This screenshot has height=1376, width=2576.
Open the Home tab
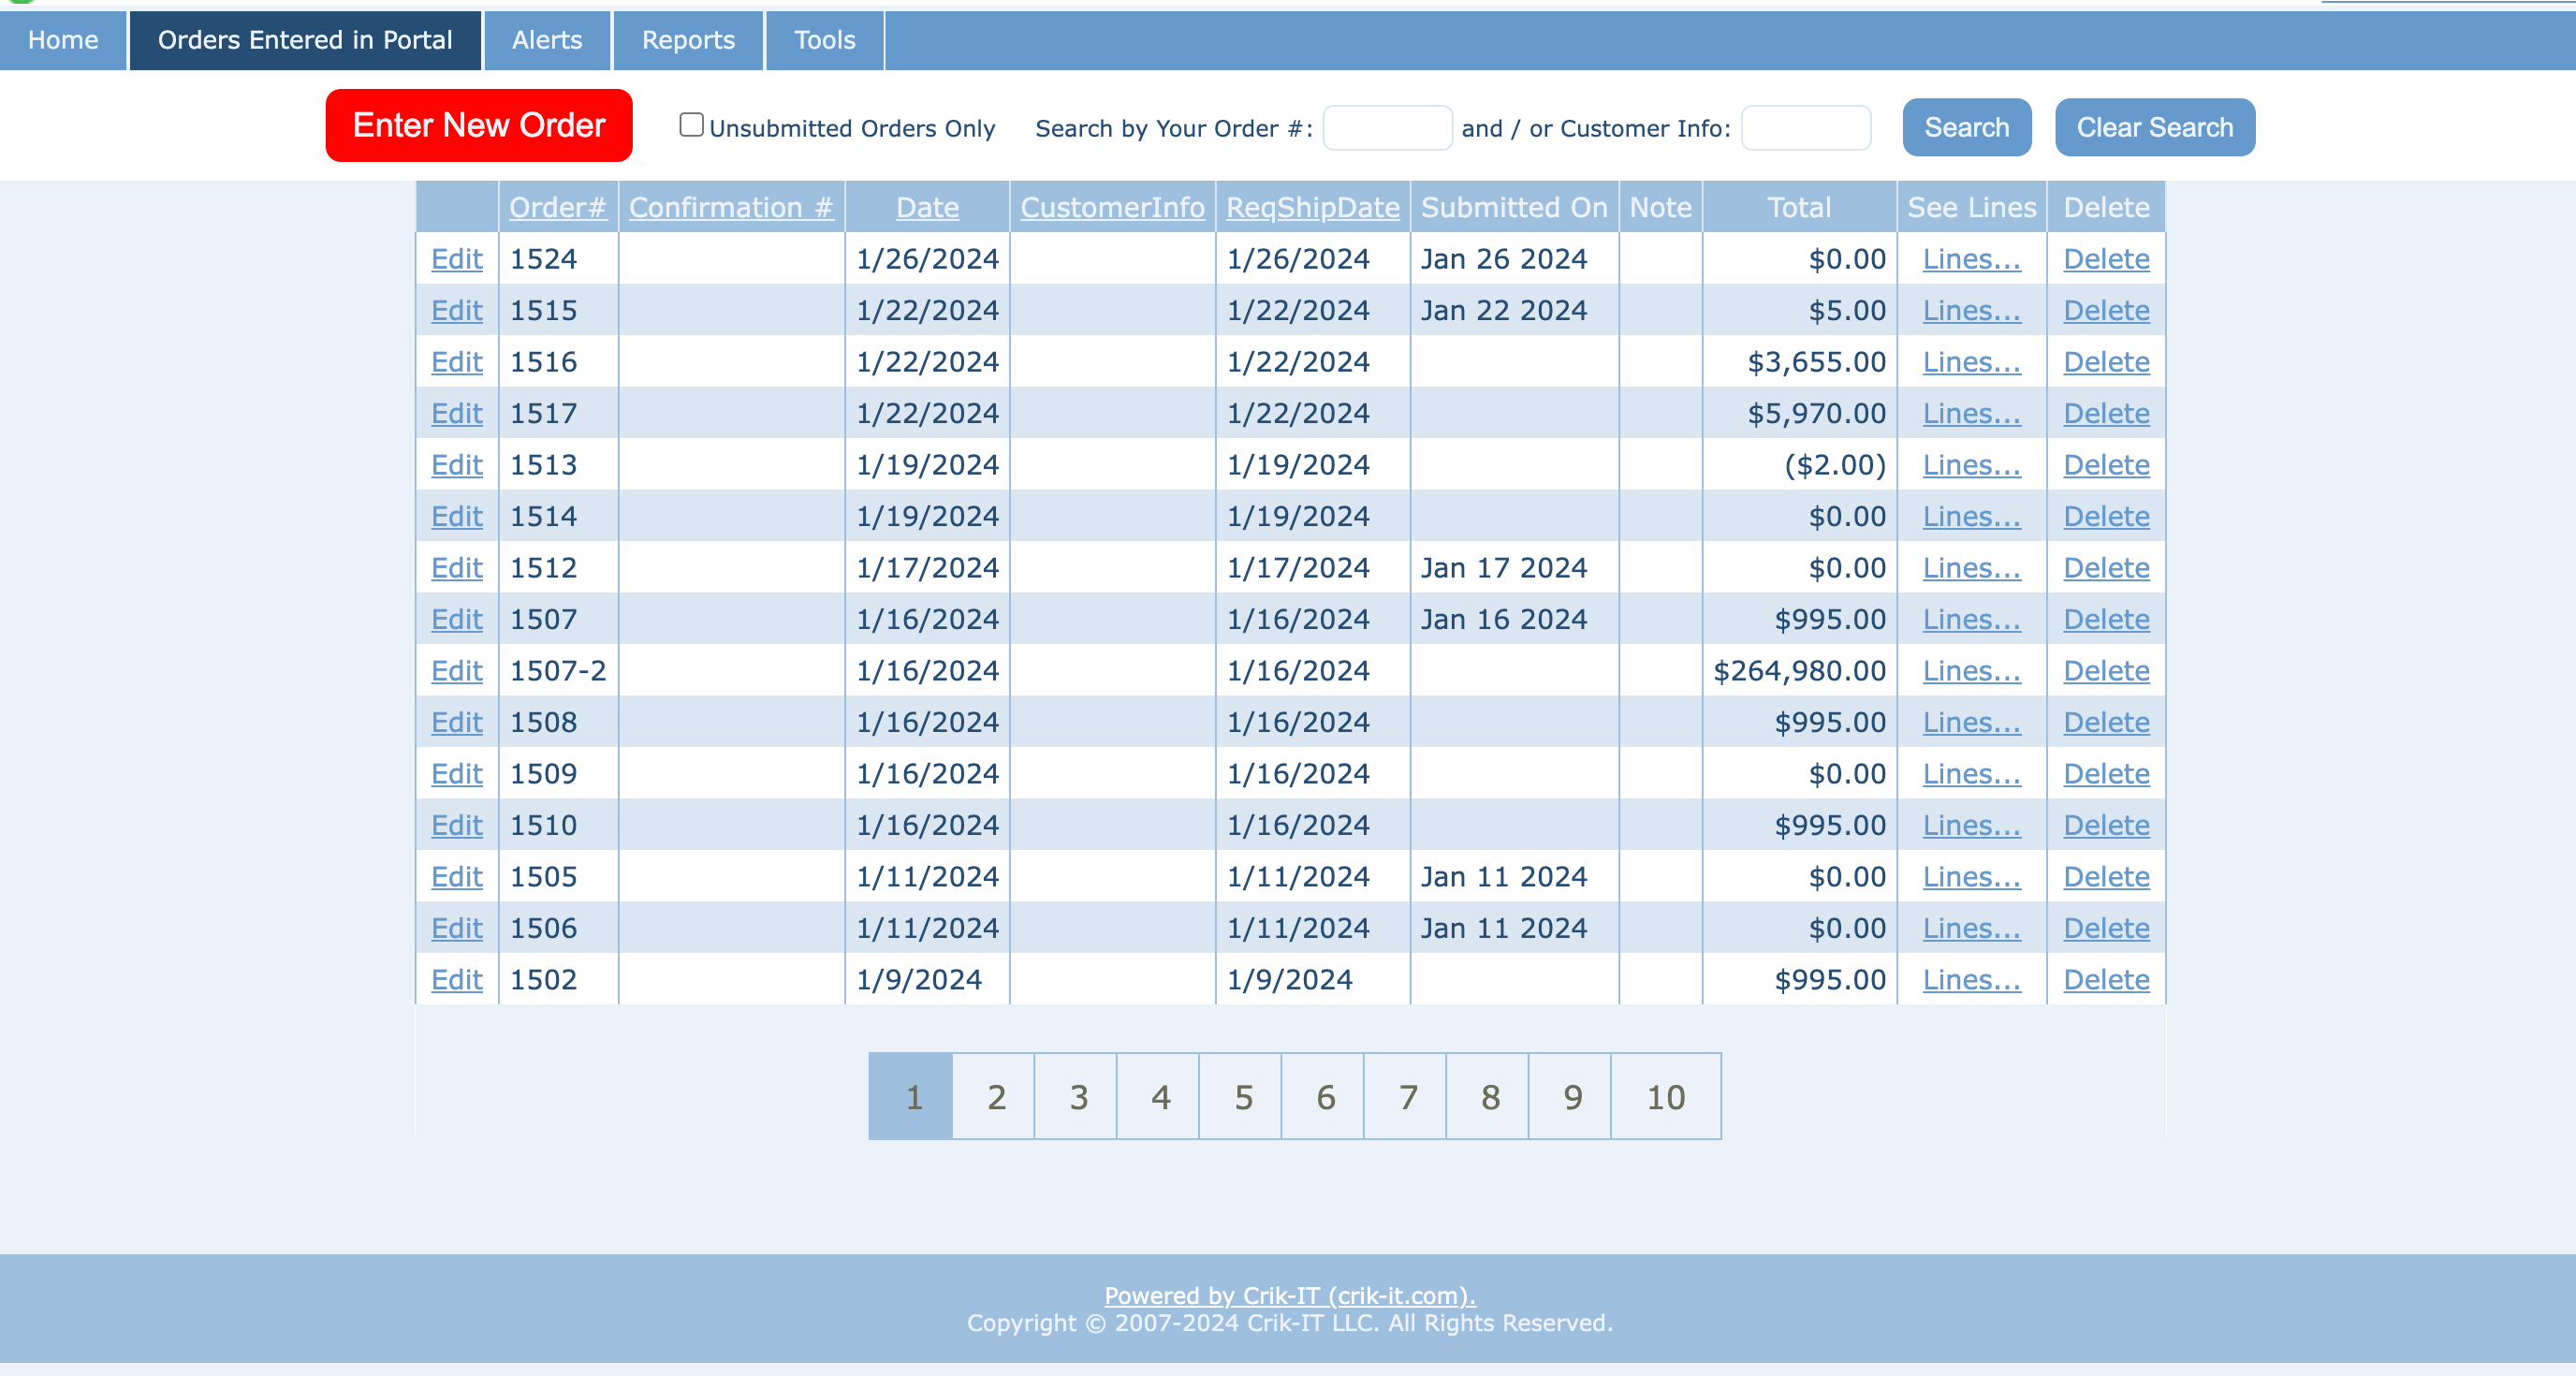(x=63, y=40)
